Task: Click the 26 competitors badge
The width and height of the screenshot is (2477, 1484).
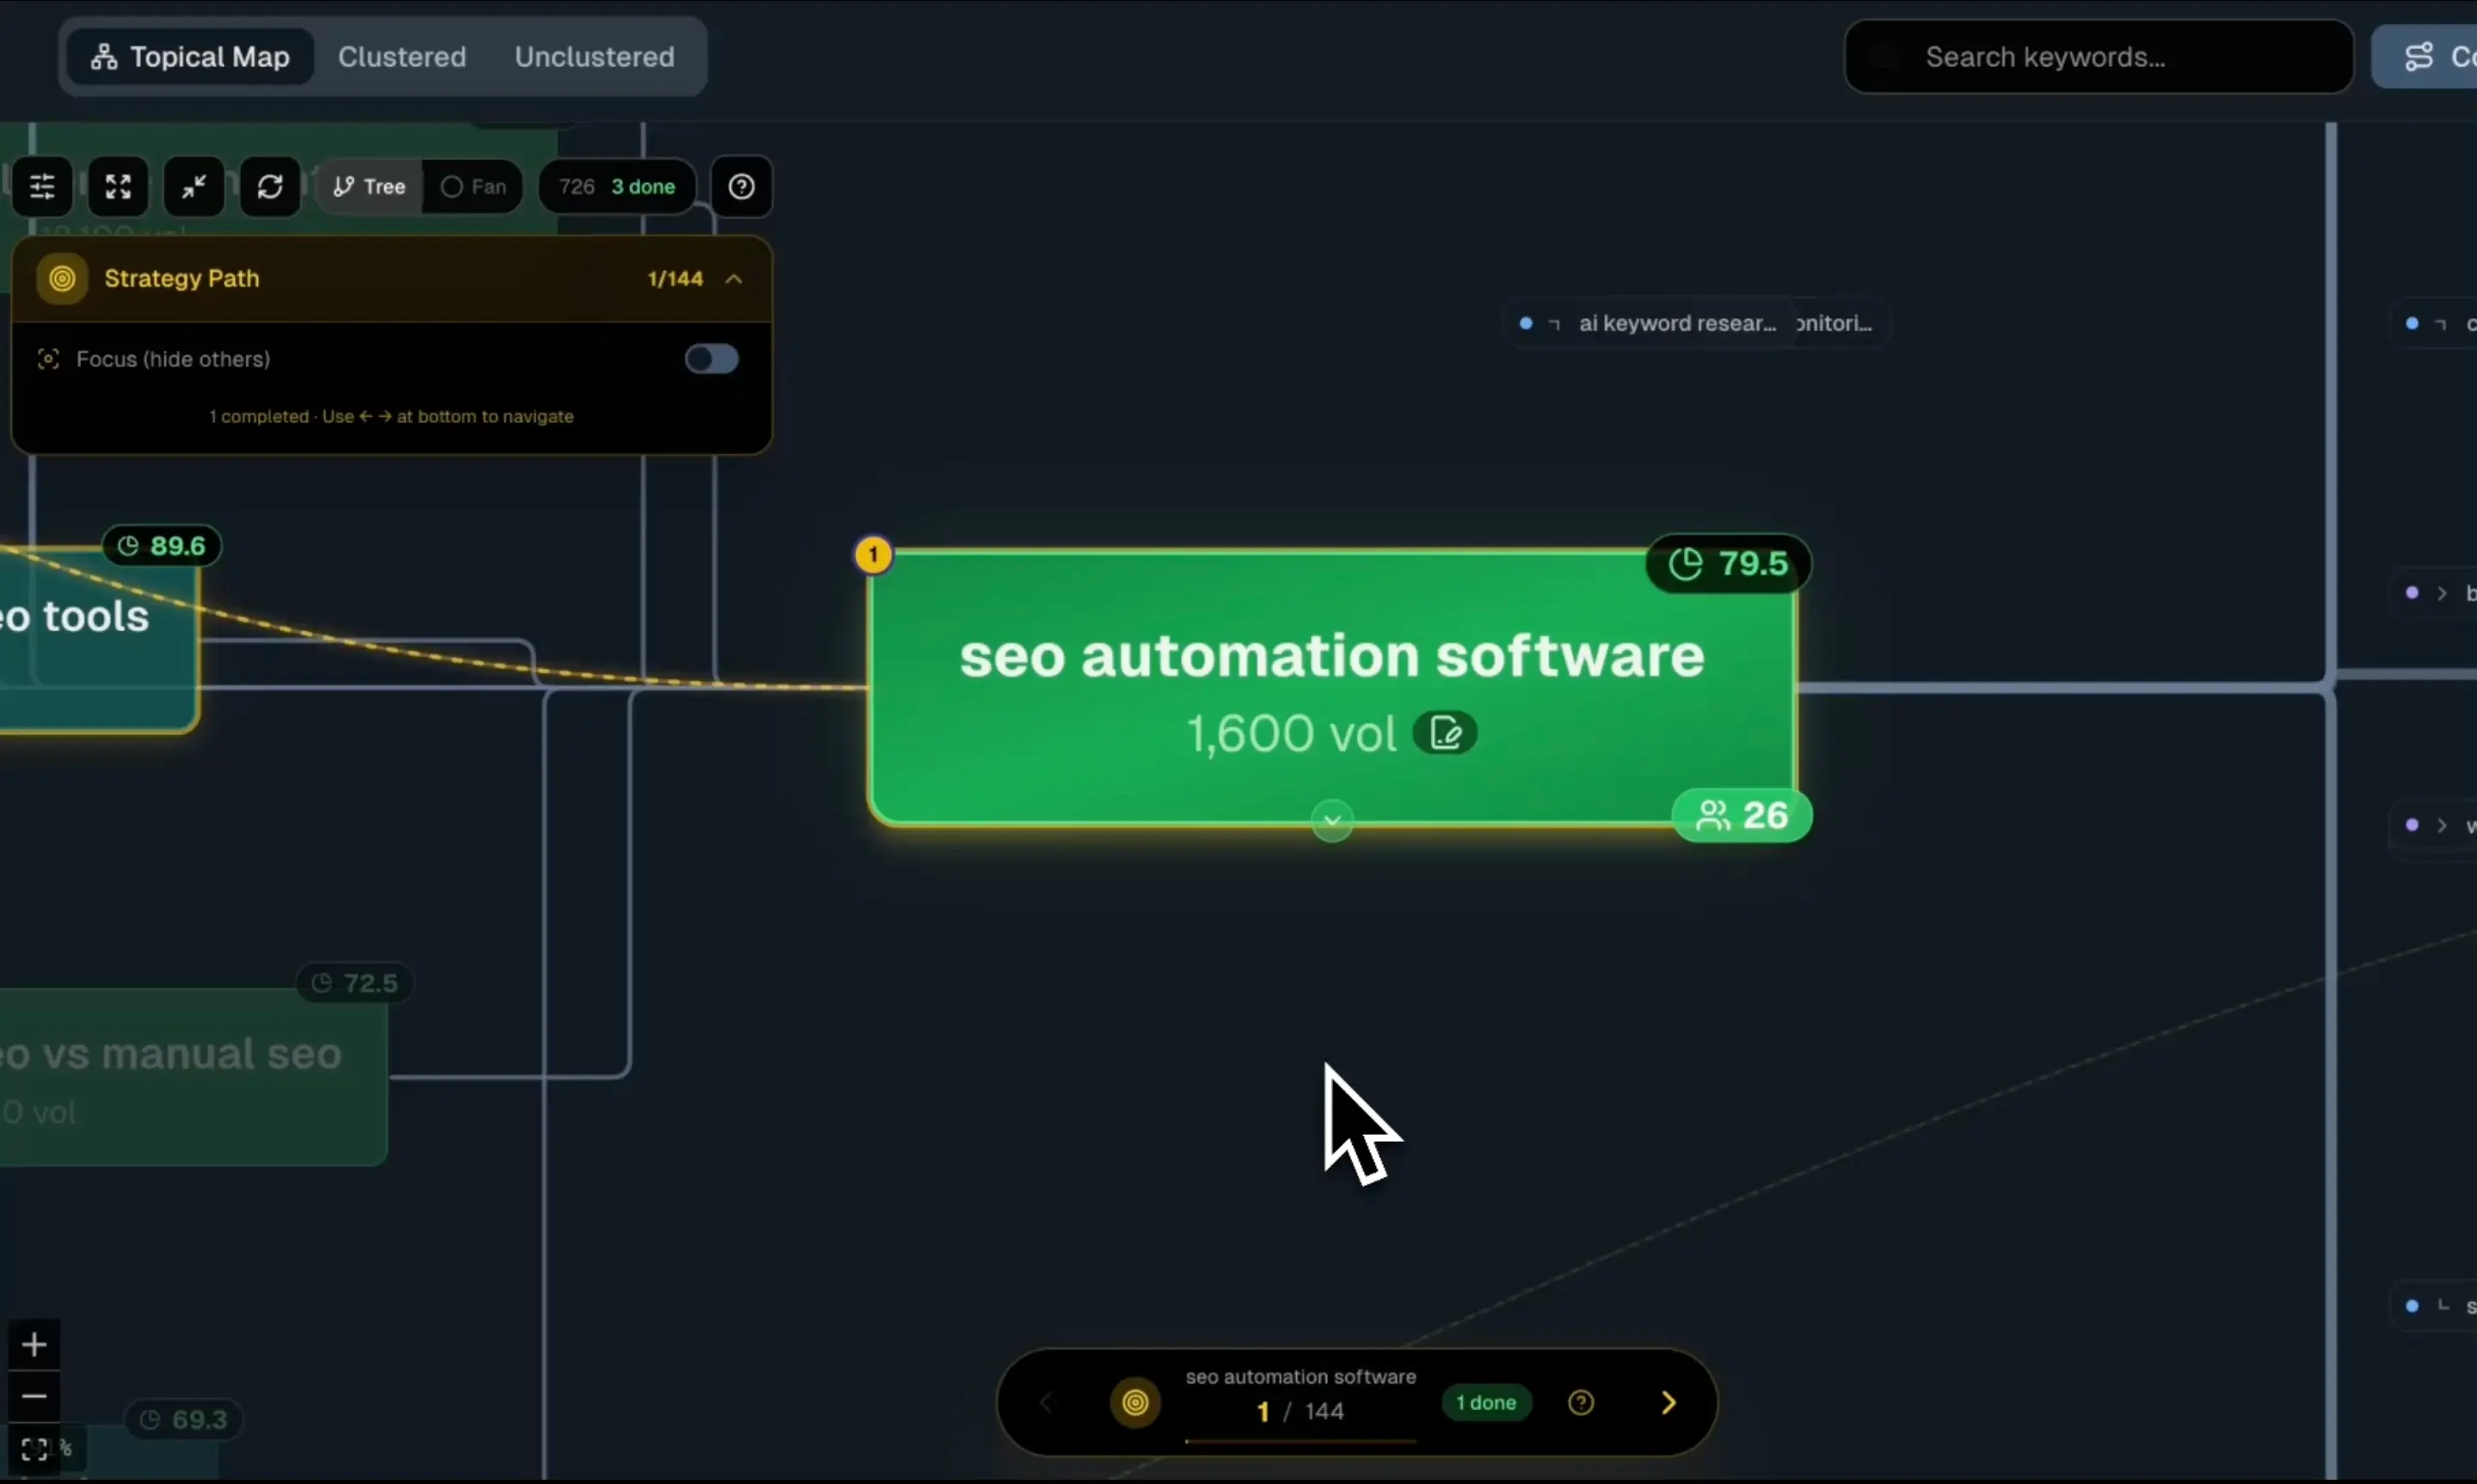Action: (1741, 816)
